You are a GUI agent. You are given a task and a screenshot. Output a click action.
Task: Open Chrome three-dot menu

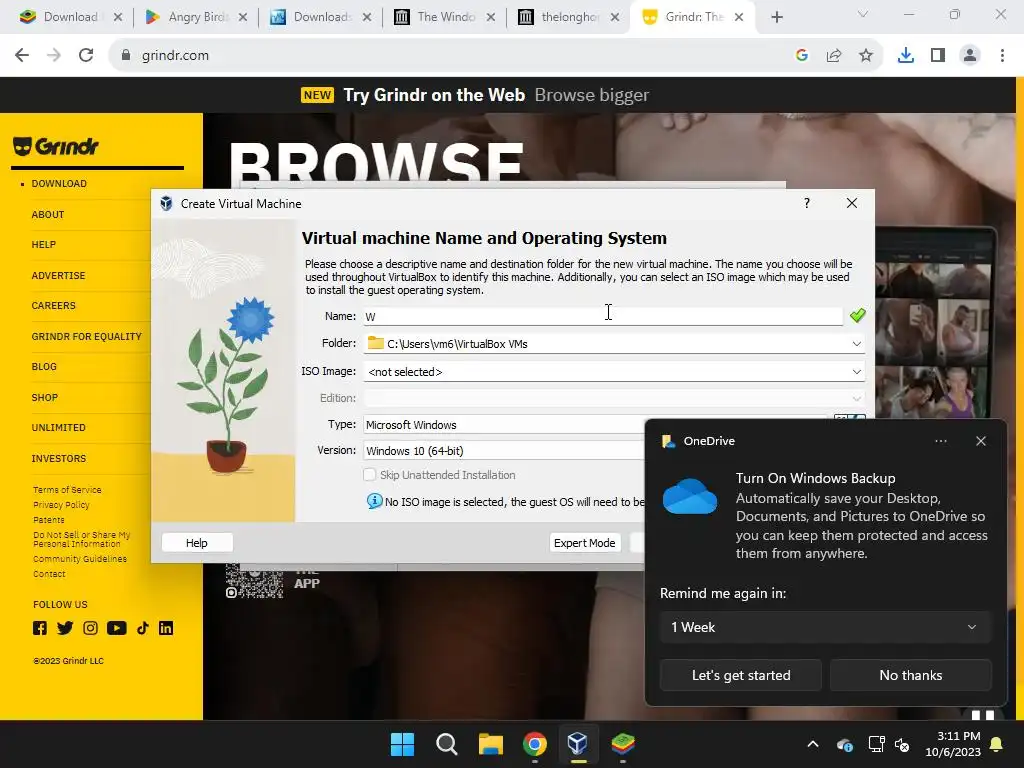pyautogui.click(x=1002, y=56)
